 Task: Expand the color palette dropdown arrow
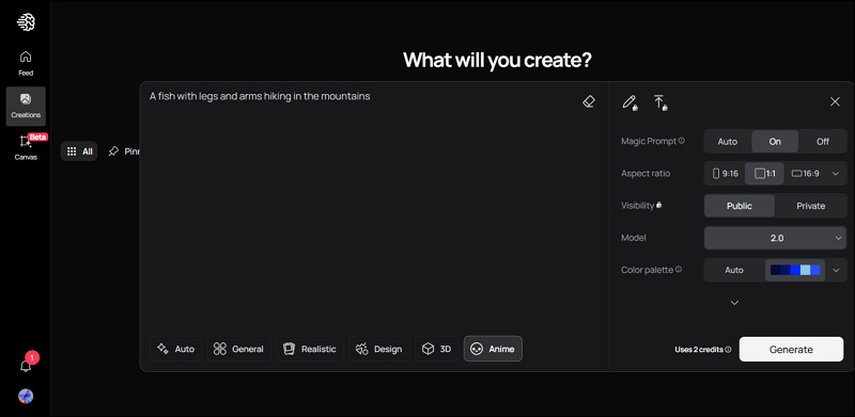[836, 270]
